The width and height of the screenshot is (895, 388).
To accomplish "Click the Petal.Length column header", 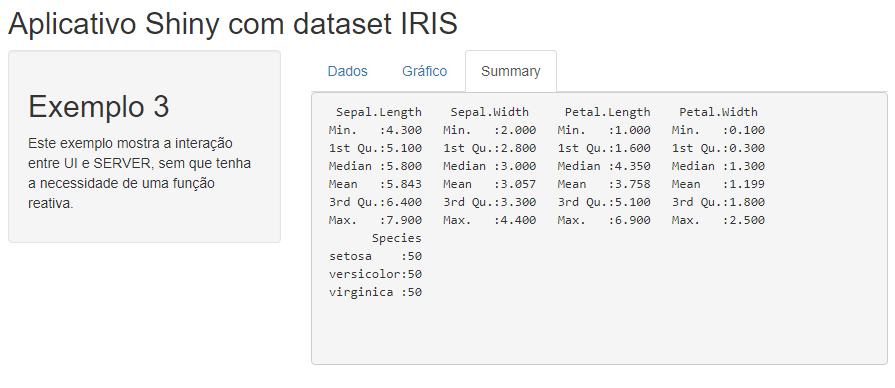I will point(607,112).
